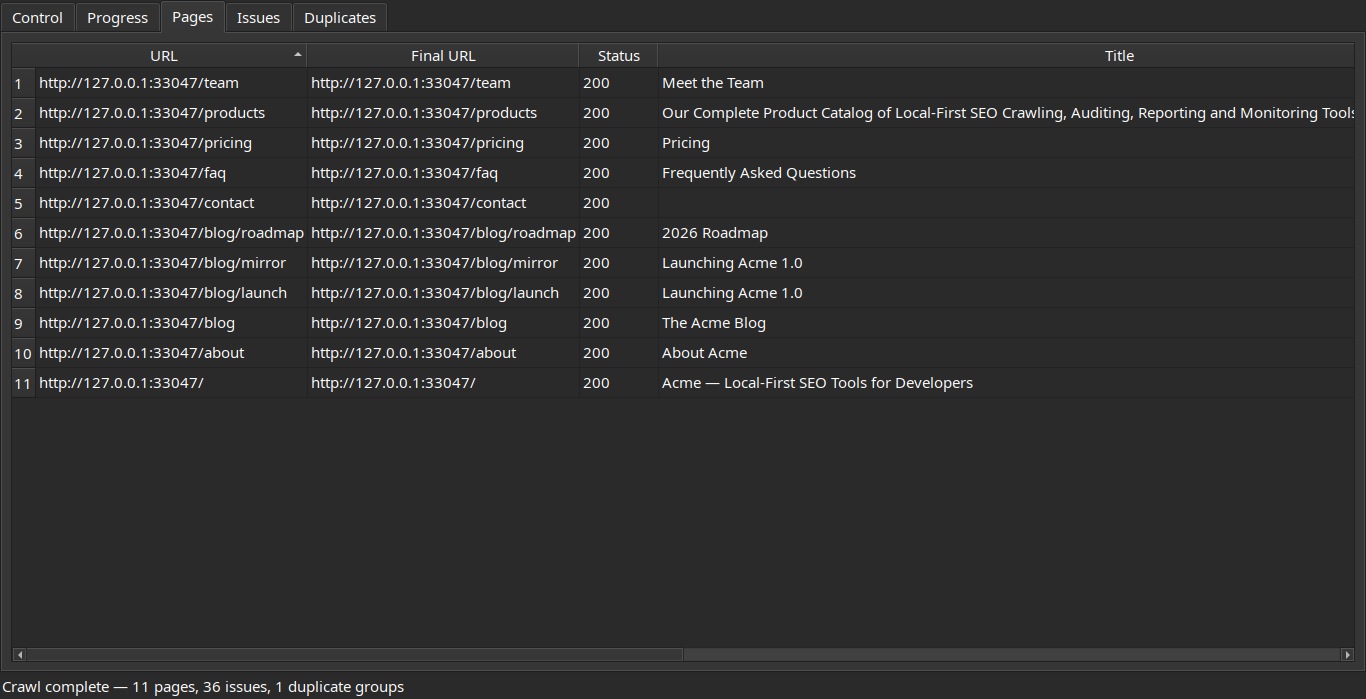Select row header number 9

pos(23,323)
